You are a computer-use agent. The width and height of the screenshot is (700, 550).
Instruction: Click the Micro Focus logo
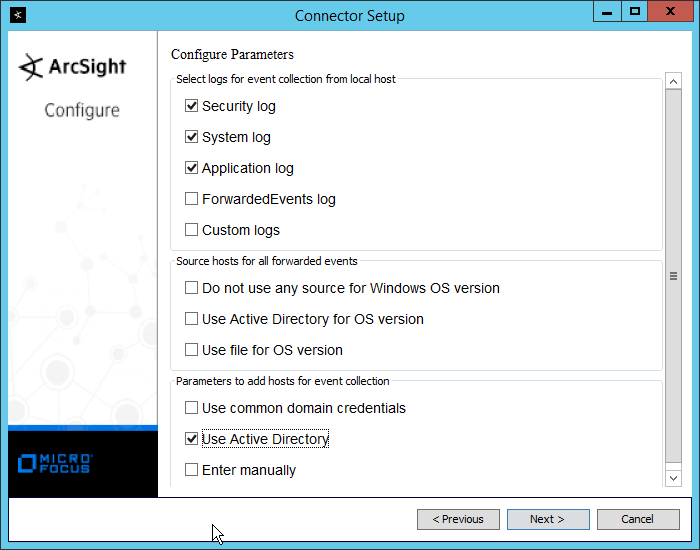click(56, 463)
